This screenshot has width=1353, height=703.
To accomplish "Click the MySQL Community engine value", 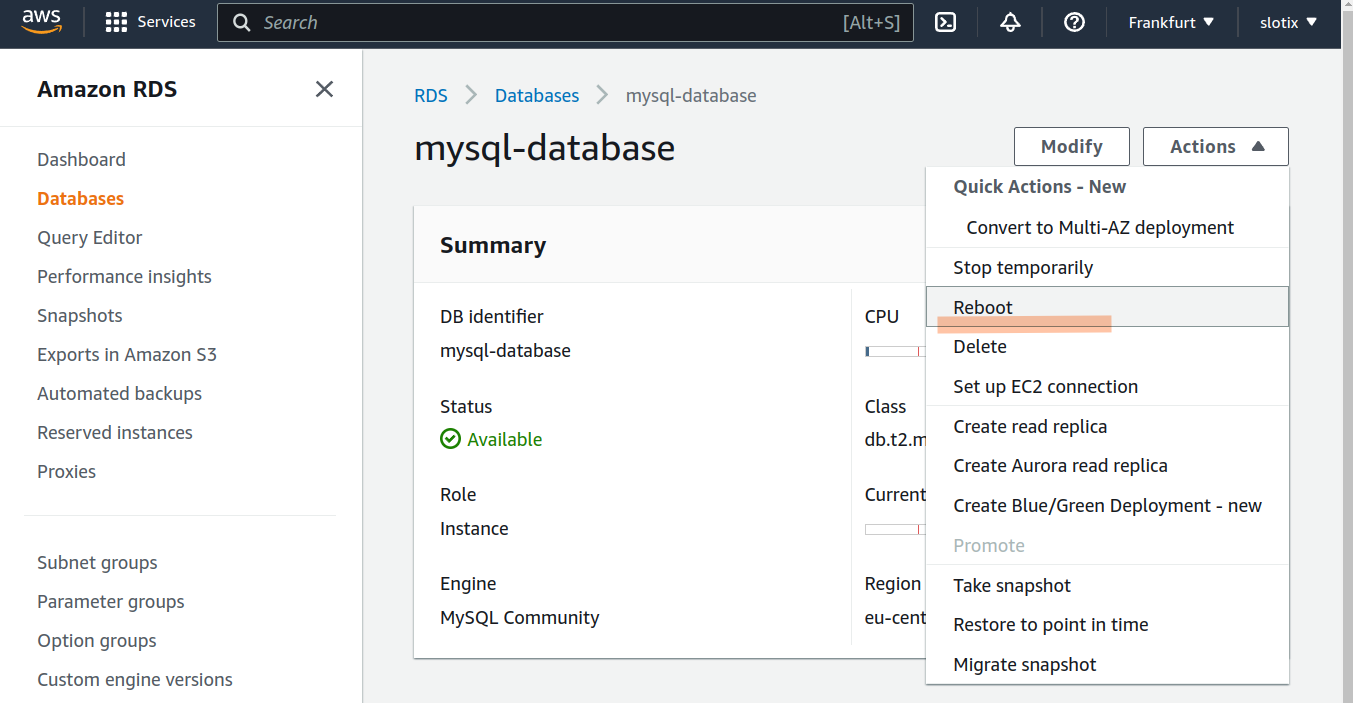I will 519,618.
